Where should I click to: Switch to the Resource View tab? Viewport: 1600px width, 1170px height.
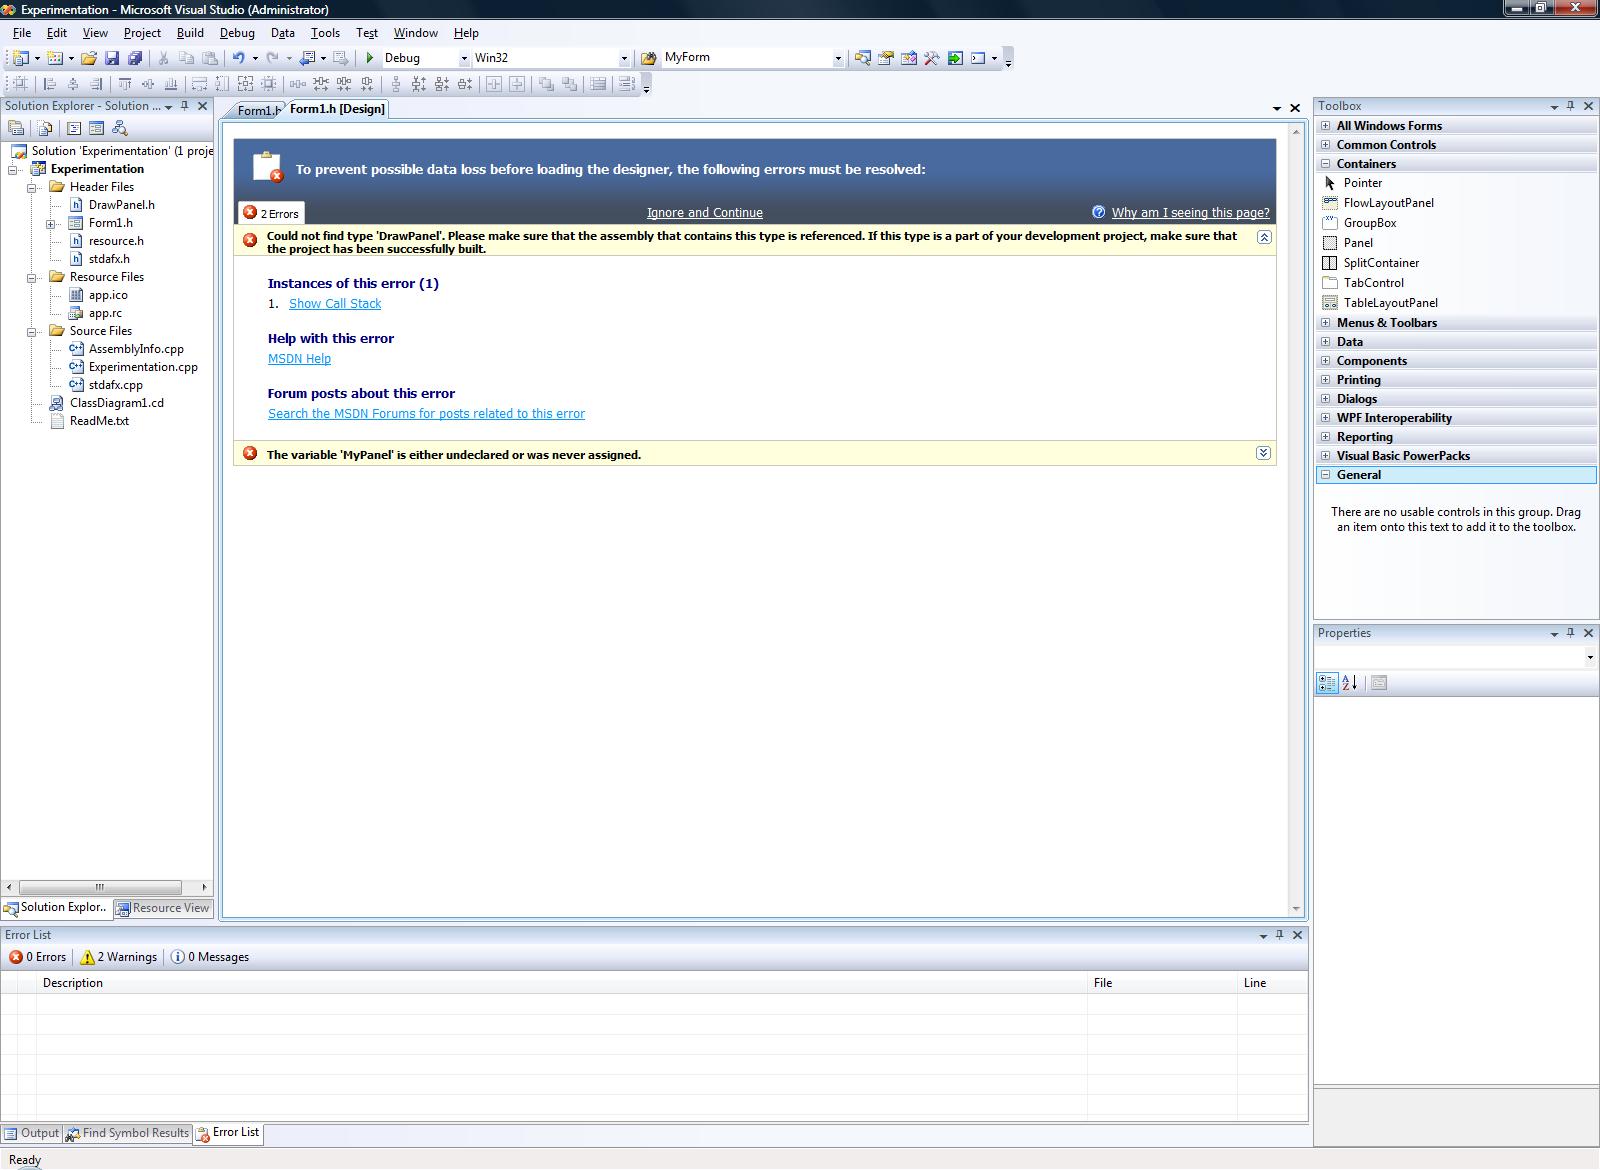click(163, 908)
